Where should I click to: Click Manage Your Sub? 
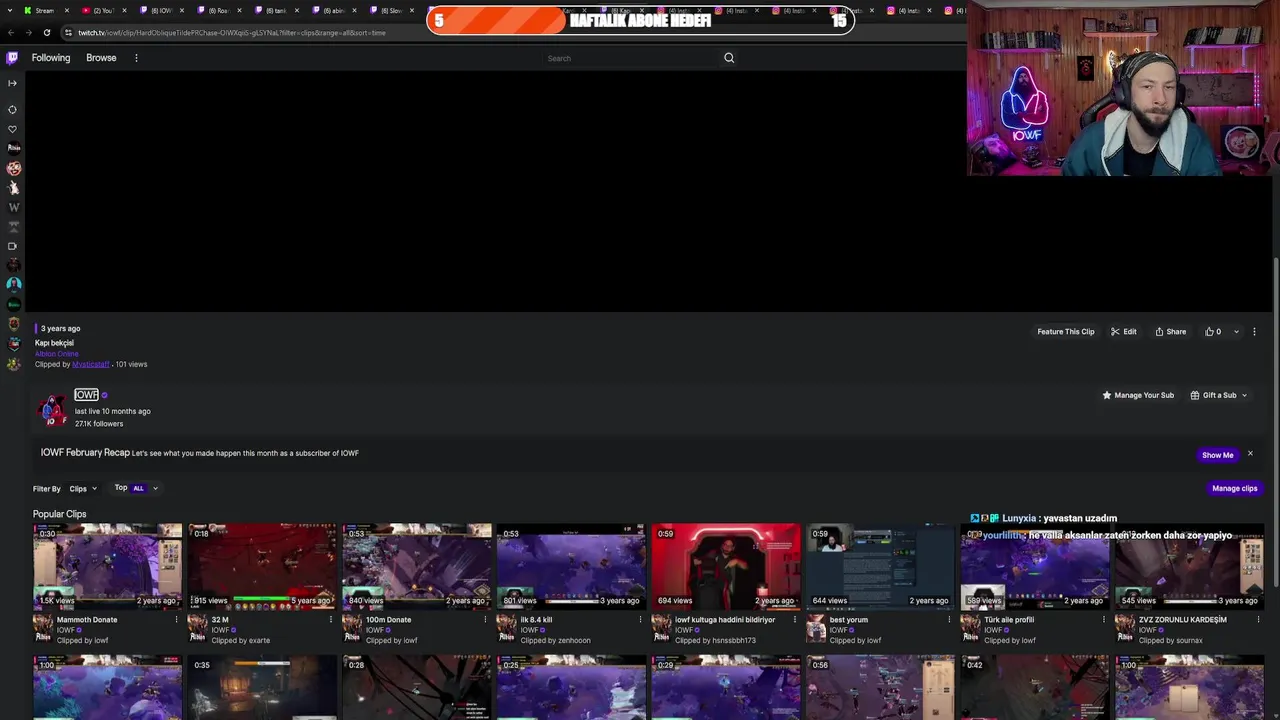click(x=1138, y=395)
